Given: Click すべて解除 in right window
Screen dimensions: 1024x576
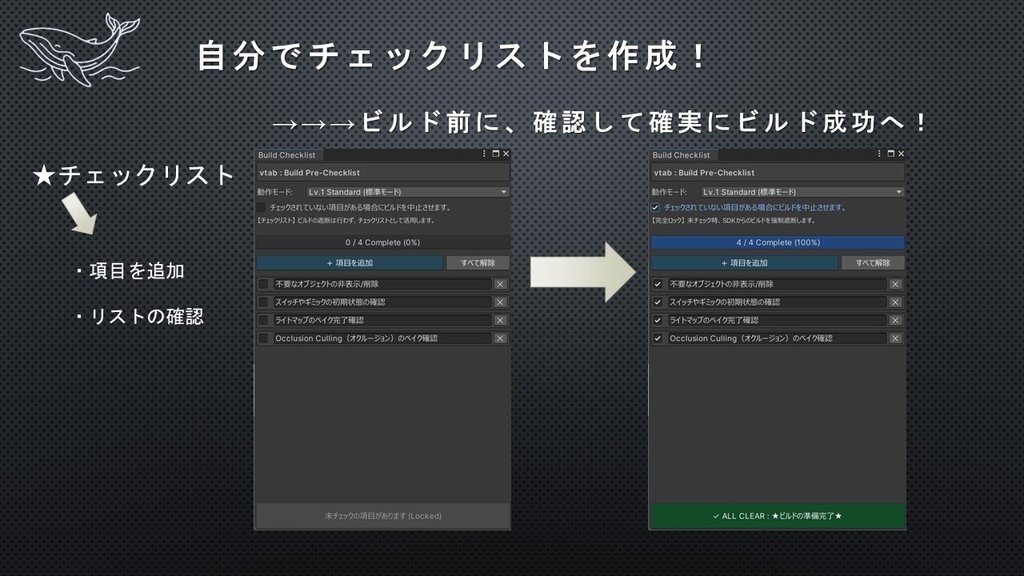Looking at the screenshot, I should pyautogui.click(x=873, y=263).
